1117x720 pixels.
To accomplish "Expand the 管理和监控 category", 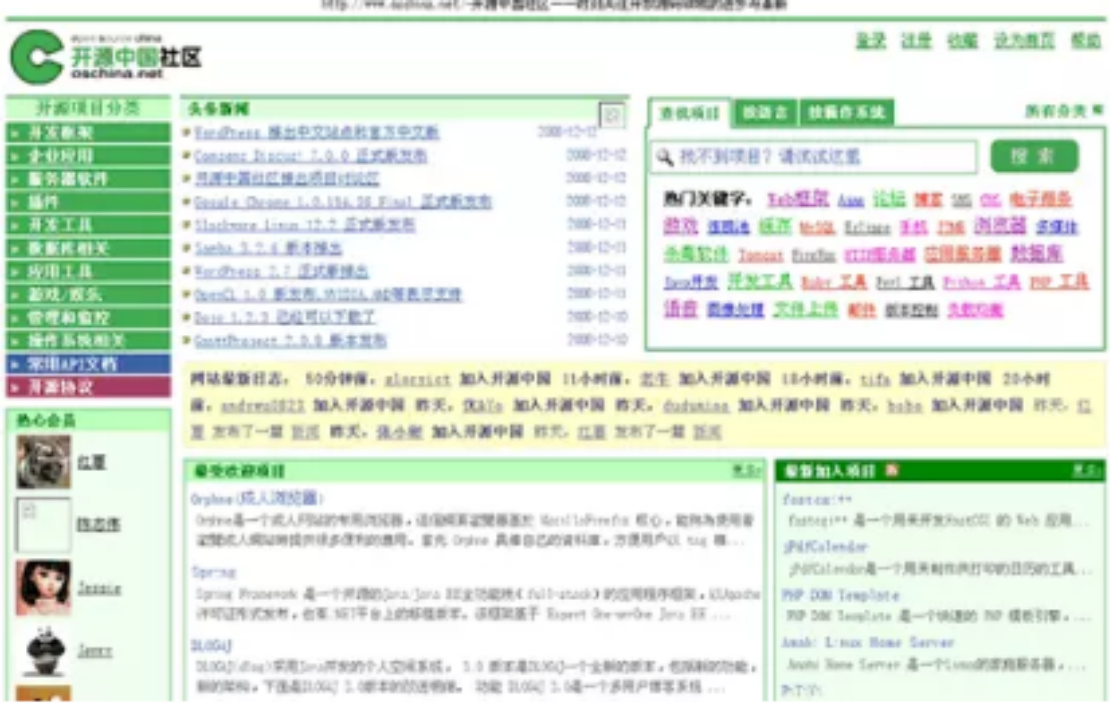I will coord(88,318).
